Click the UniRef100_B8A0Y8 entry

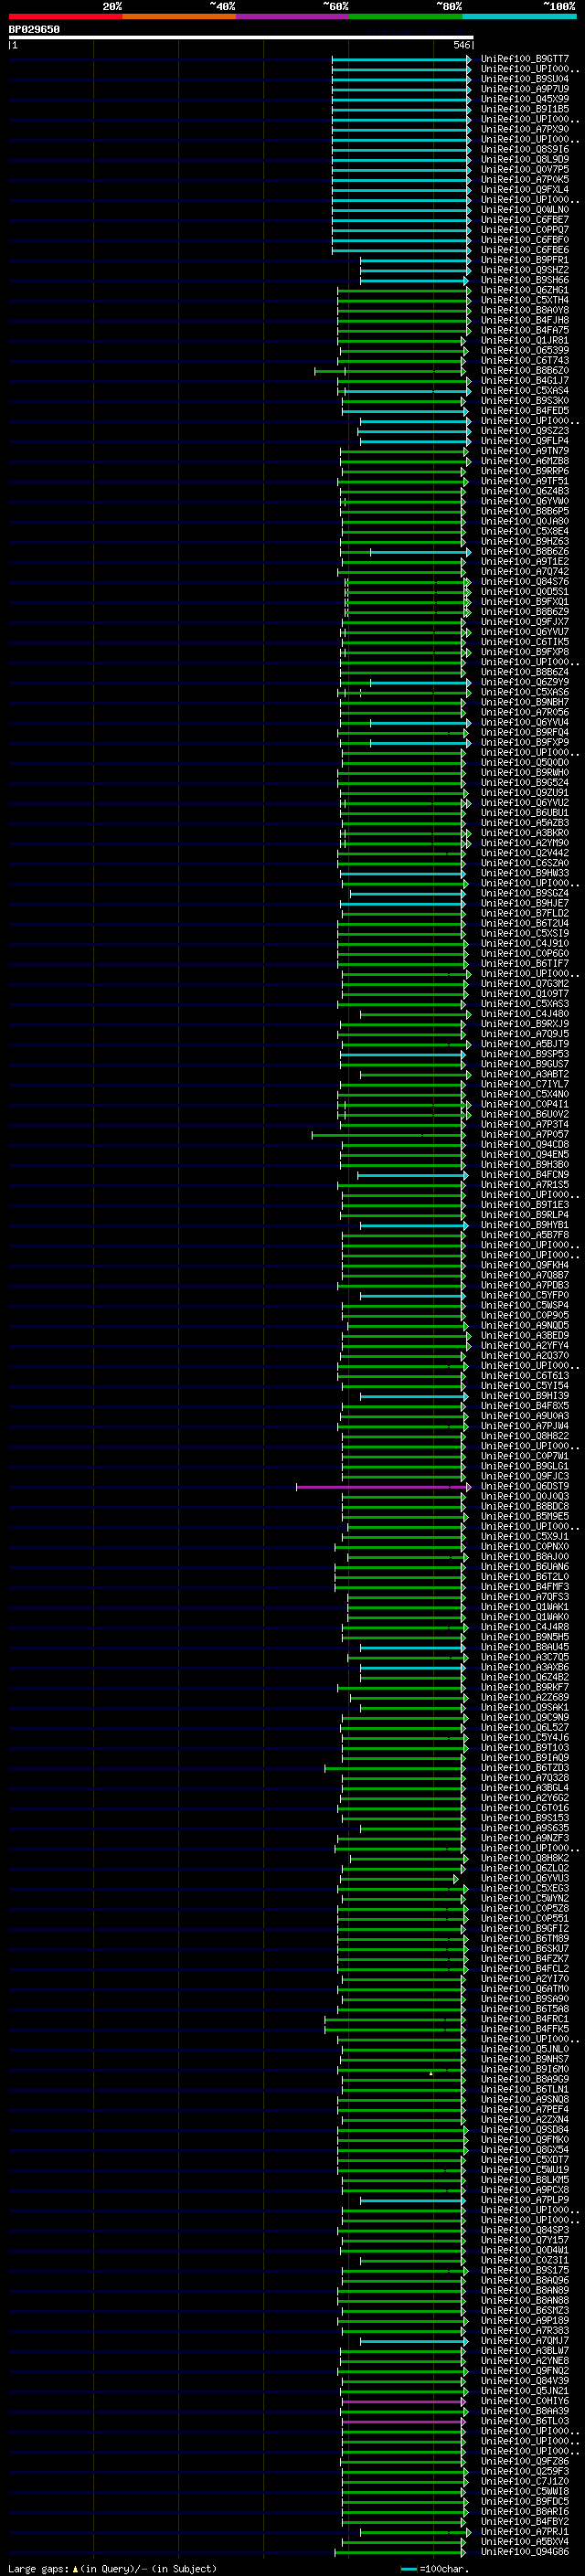point(525,310)
